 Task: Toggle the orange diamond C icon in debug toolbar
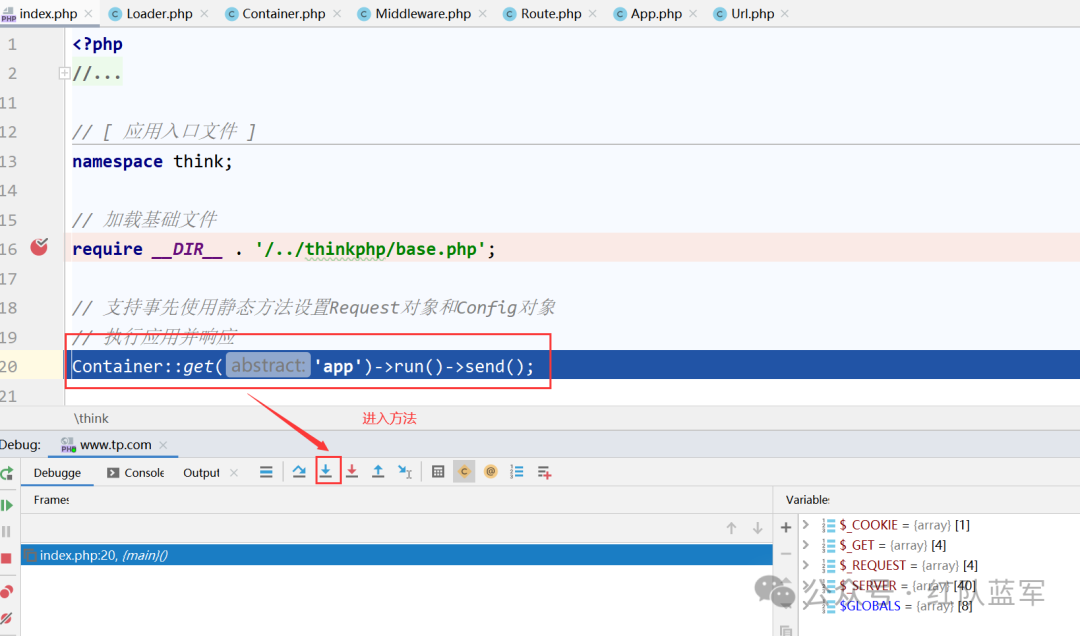(464, 472)
